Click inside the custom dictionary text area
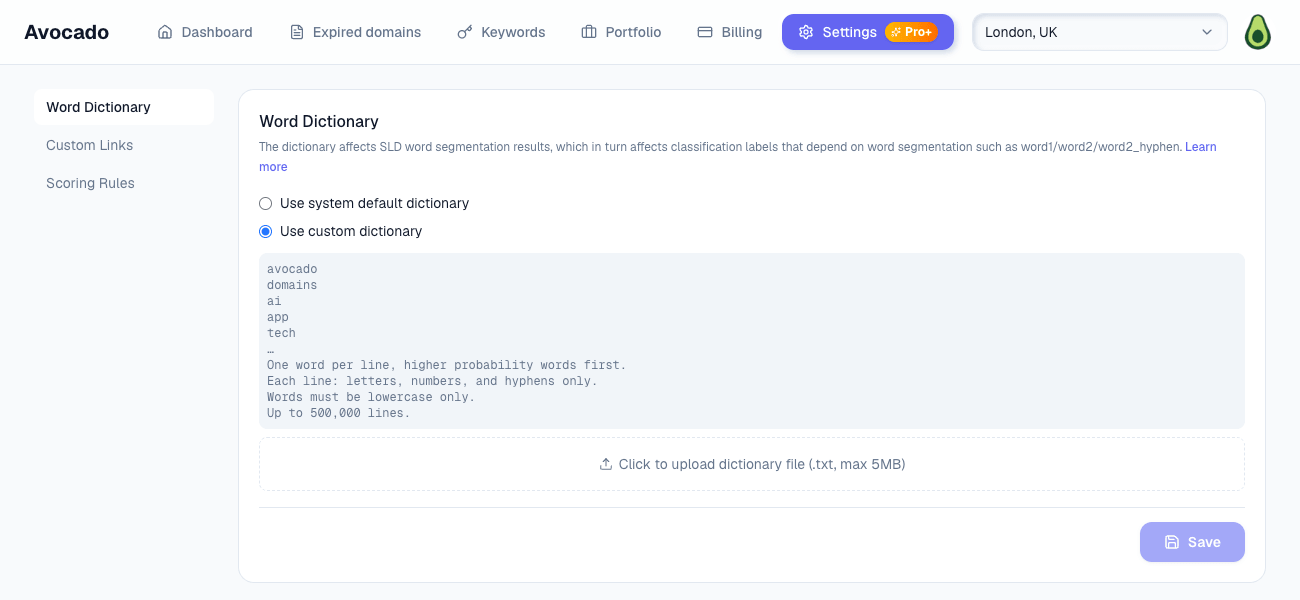The width and height of the screenshot is (1300, 600). point(752,341)
